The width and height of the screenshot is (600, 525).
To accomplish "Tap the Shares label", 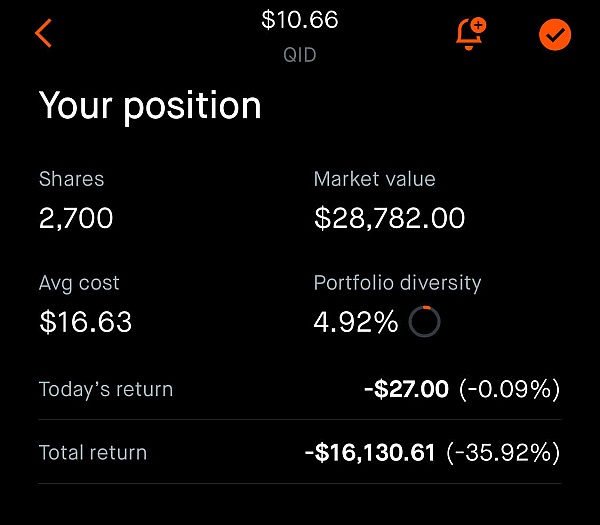I will 71,179.
